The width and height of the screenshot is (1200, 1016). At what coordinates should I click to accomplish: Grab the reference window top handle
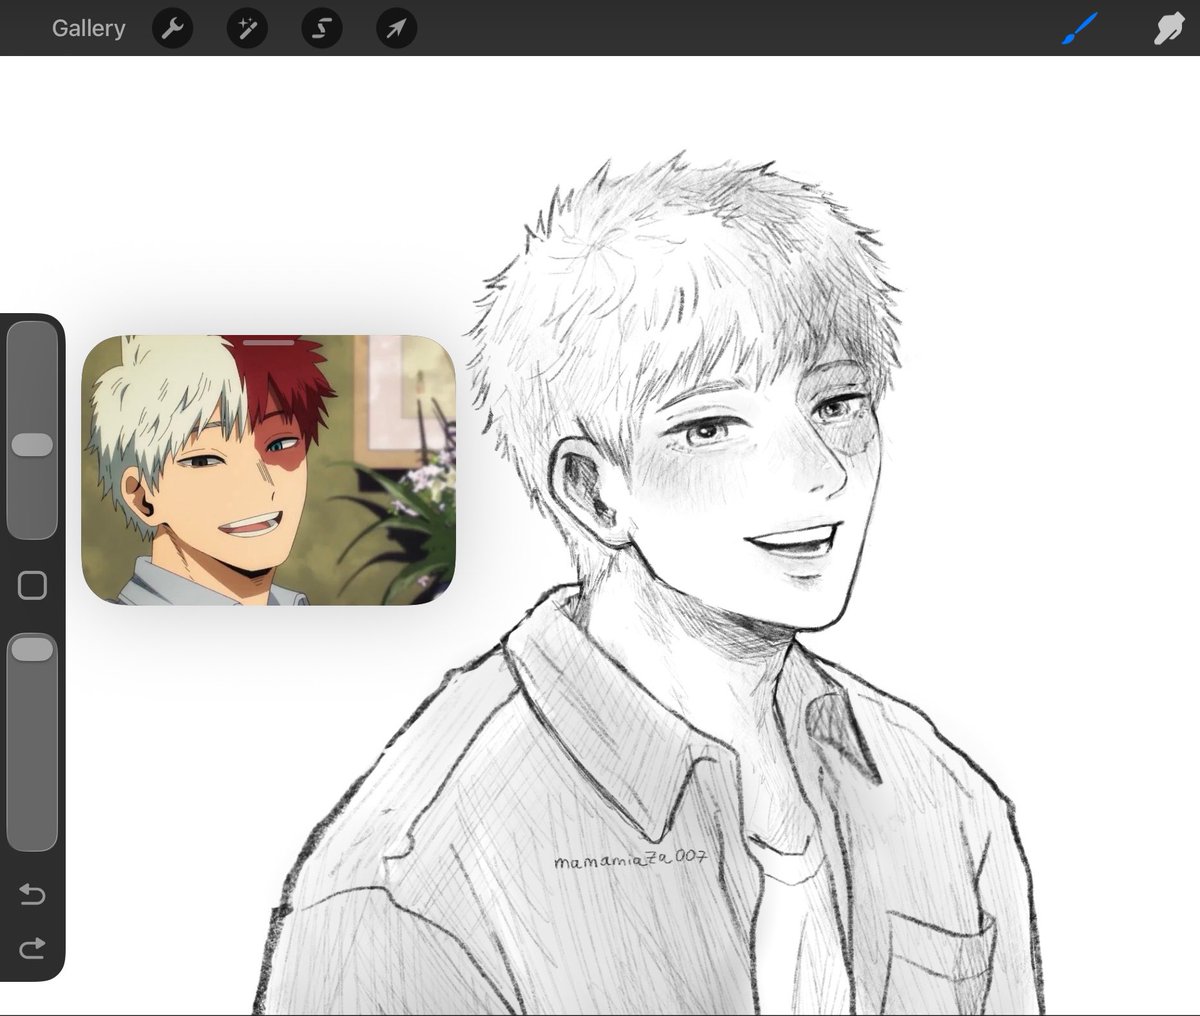268,341
